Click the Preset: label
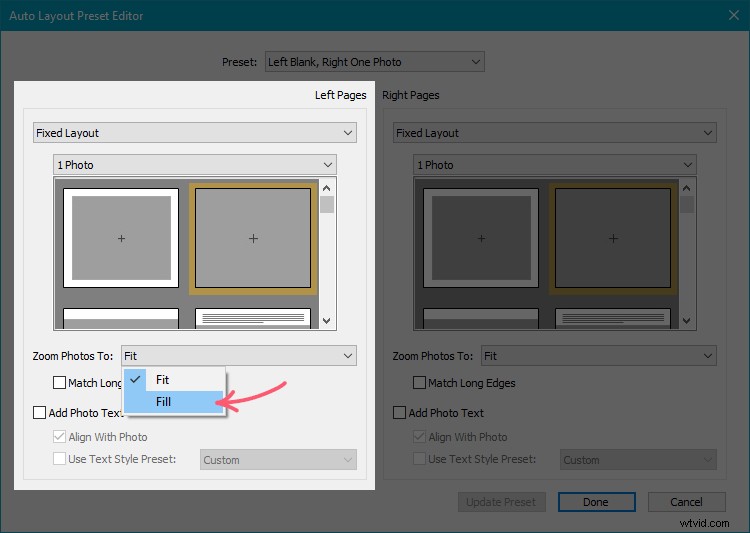The height and width of the screenshot is (533, 750). coord(239,62)
